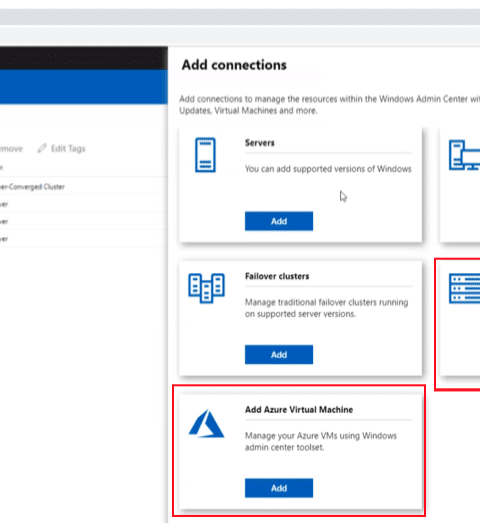Add an Azure Virtual Machine connection
This screenshot has height=532, width=480.
point(279,488)
